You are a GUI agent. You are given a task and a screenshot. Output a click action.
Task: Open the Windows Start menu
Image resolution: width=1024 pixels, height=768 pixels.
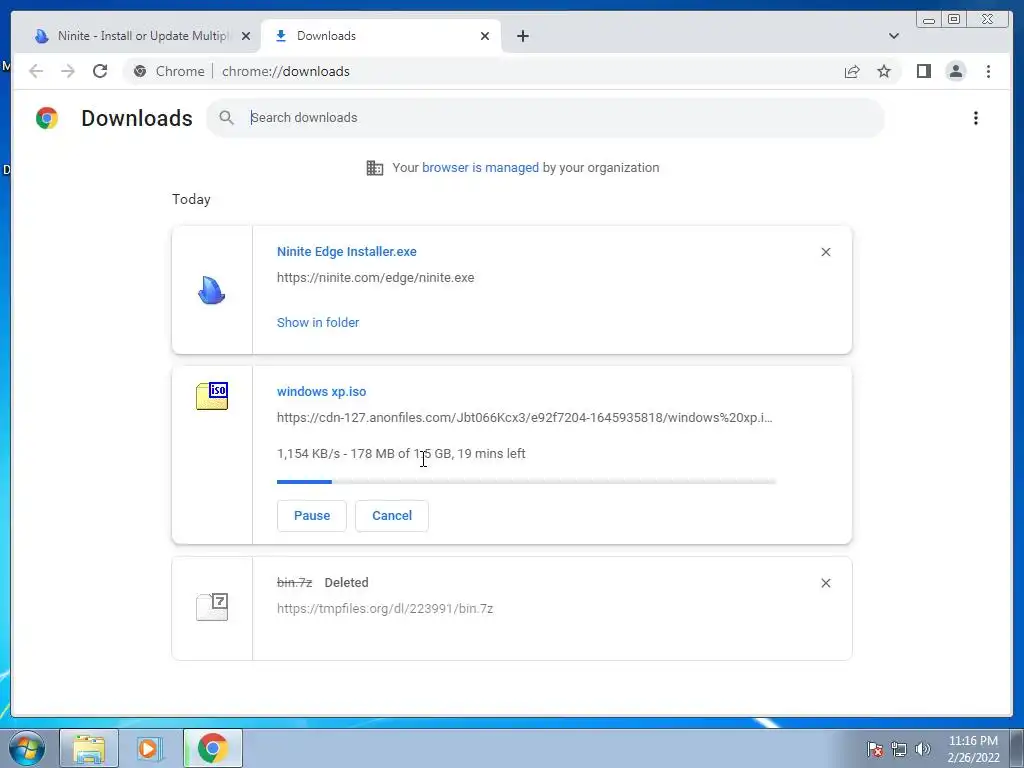point(27,748)
